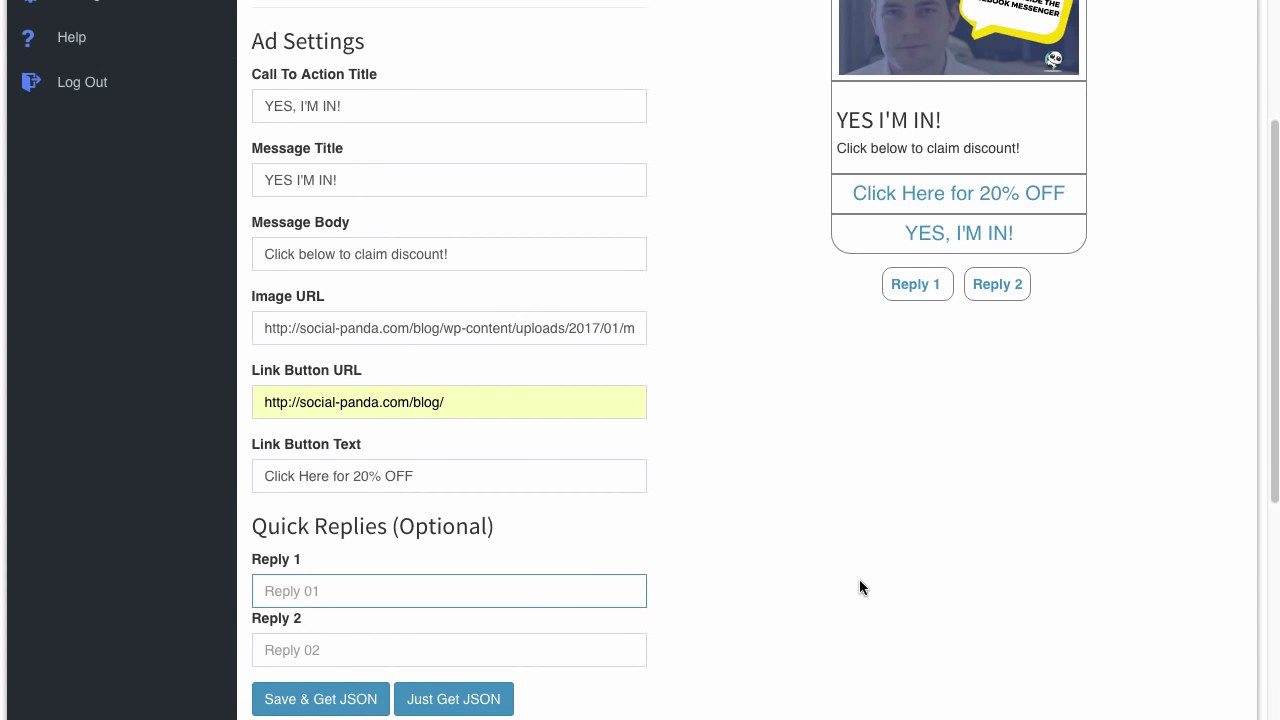
Task: Select the Log Out sidebar text
Action: tap(82, 82)
